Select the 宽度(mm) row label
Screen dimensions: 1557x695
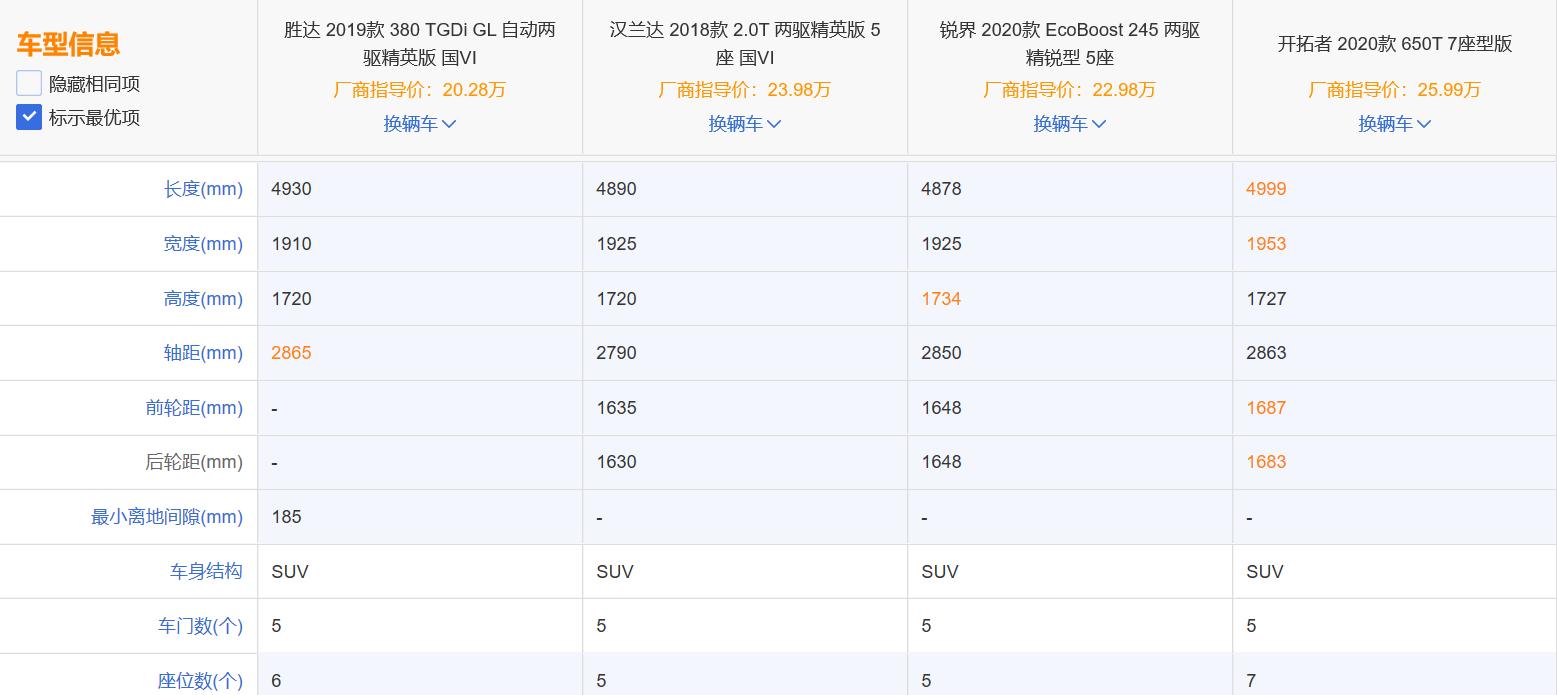point(204,243)
